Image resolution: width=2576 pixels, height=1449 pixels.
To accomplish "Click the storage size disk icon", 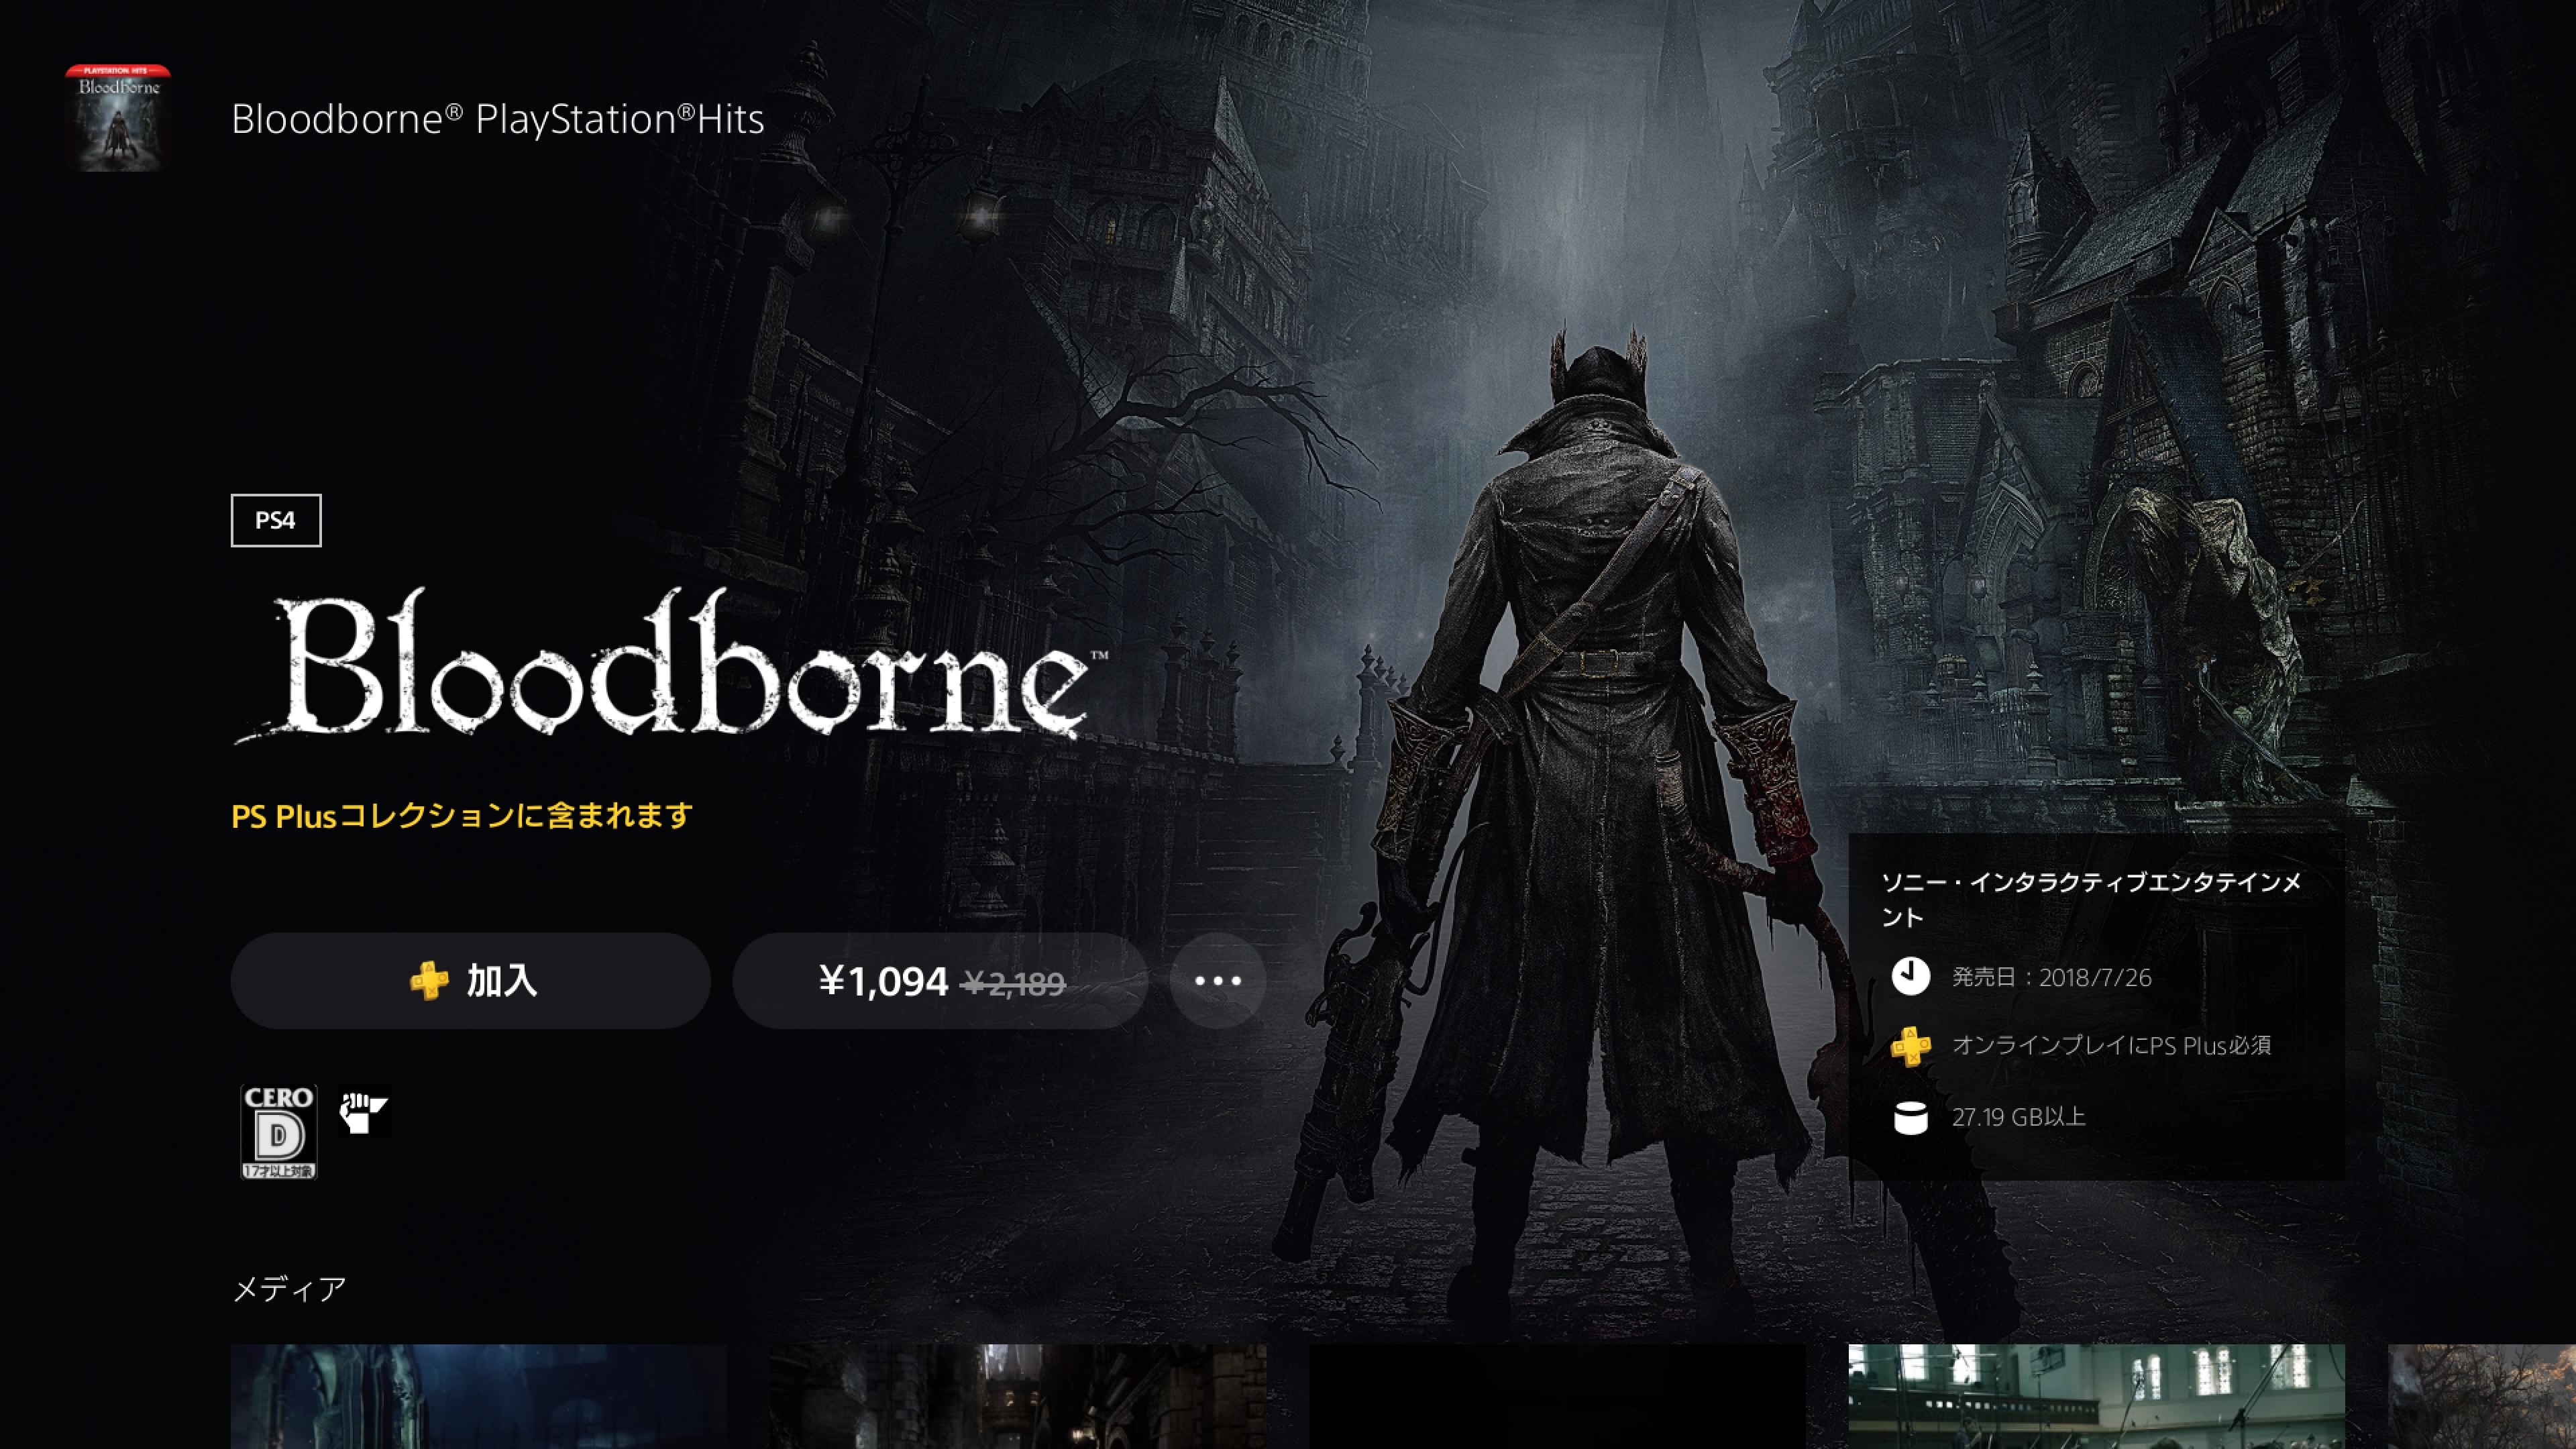I will coord(1910,1118).
